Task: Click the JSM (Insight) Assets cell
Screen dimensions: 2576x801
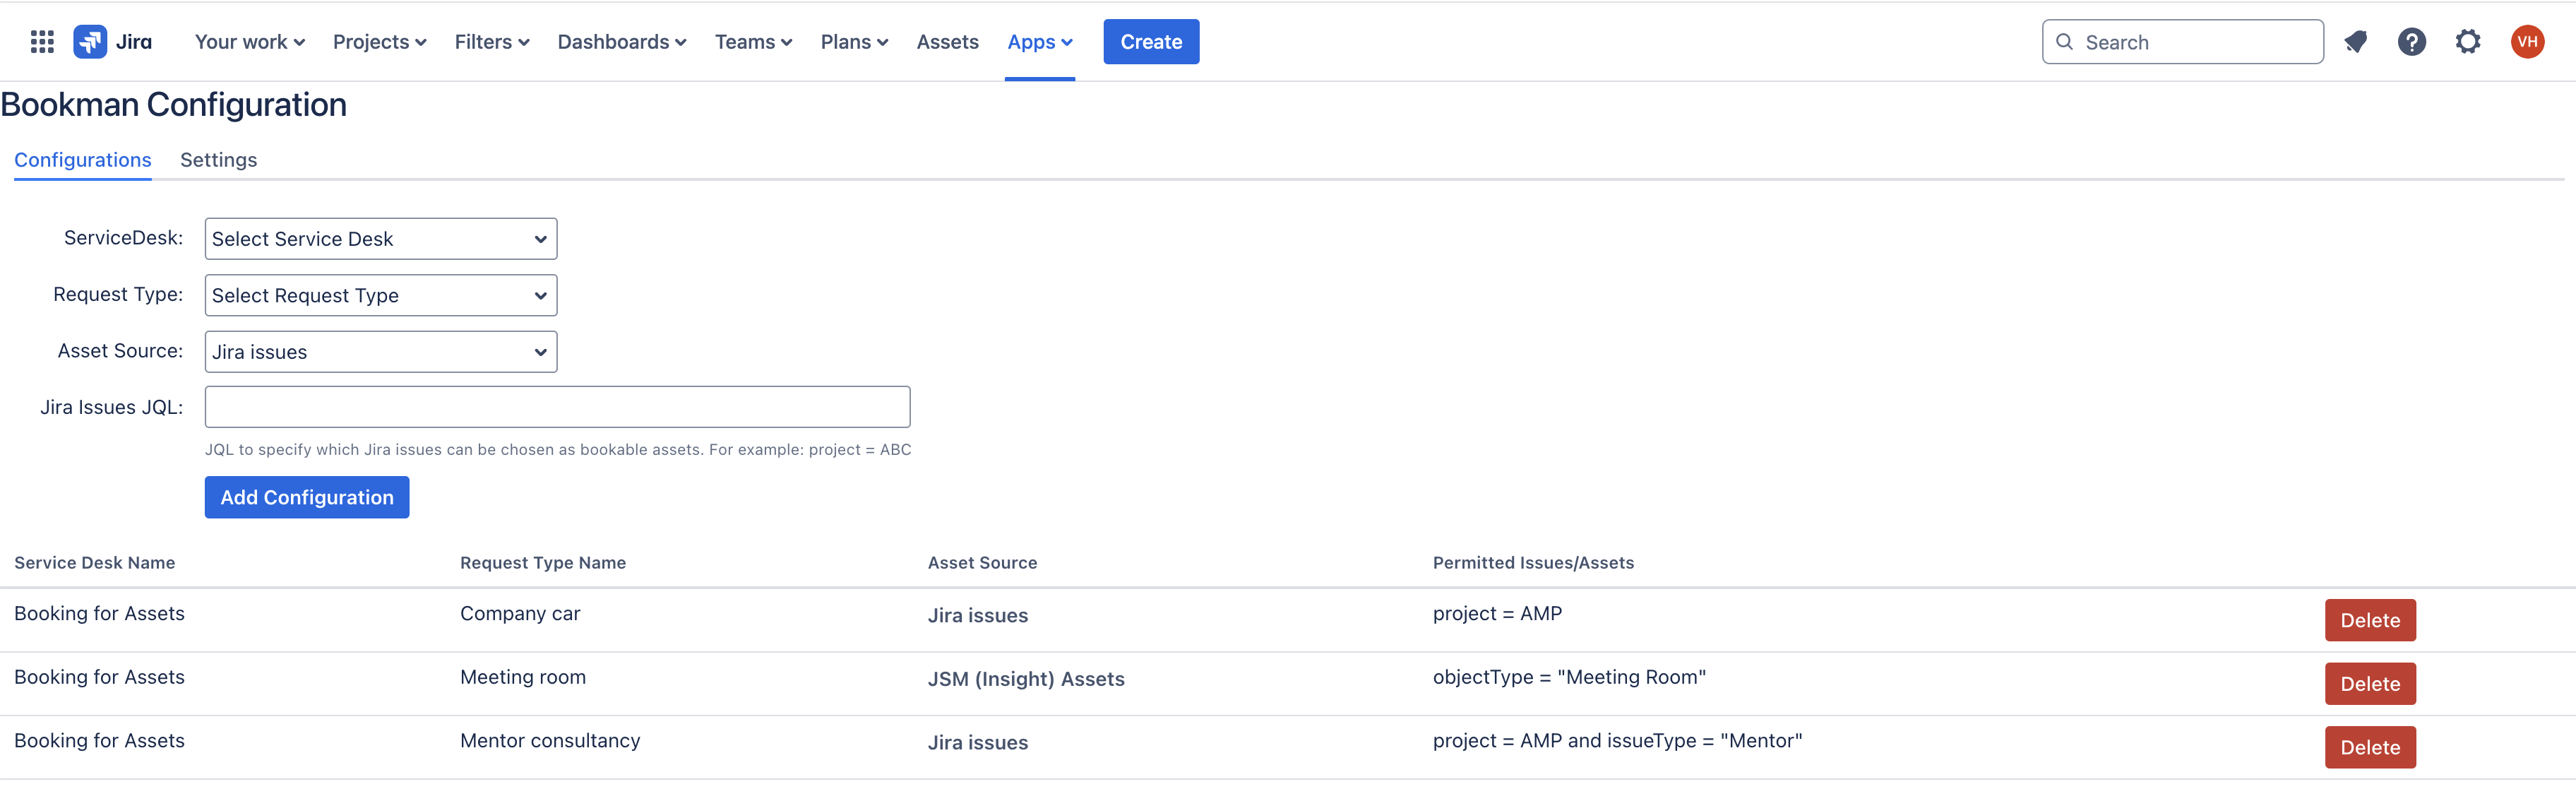Action: [1026, 679]
